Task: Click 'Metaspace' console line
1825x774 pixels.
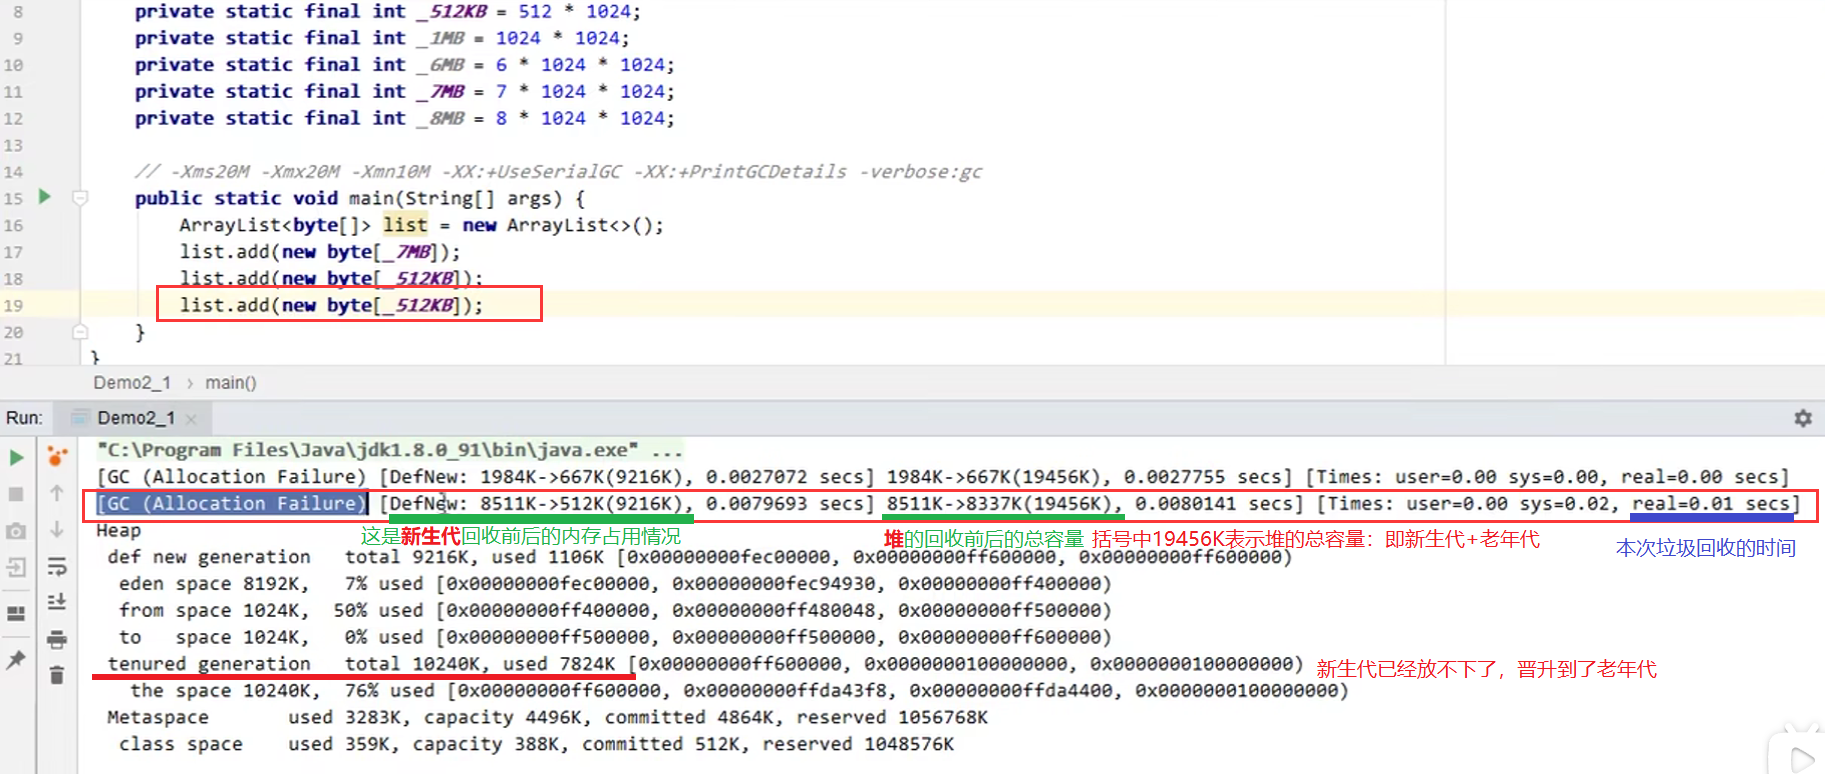Action: [x=547, y=718]
